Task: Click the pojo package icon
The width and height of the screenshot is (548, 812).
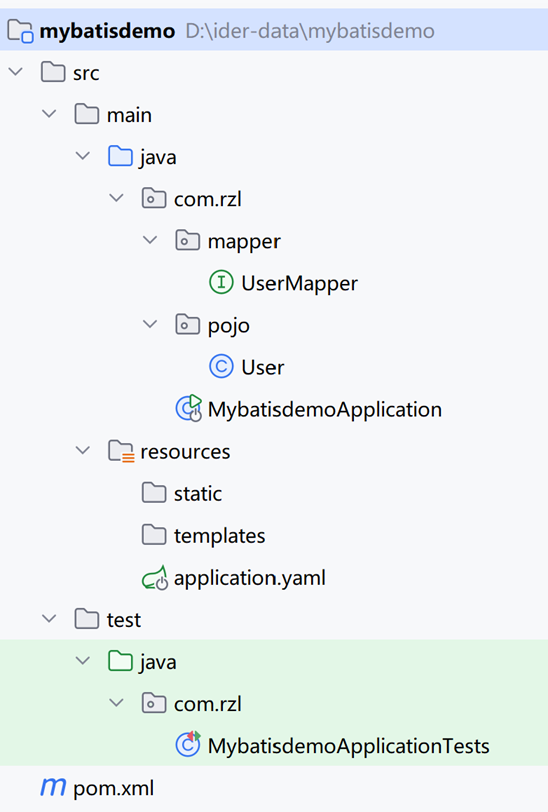Action: [188, 325]
